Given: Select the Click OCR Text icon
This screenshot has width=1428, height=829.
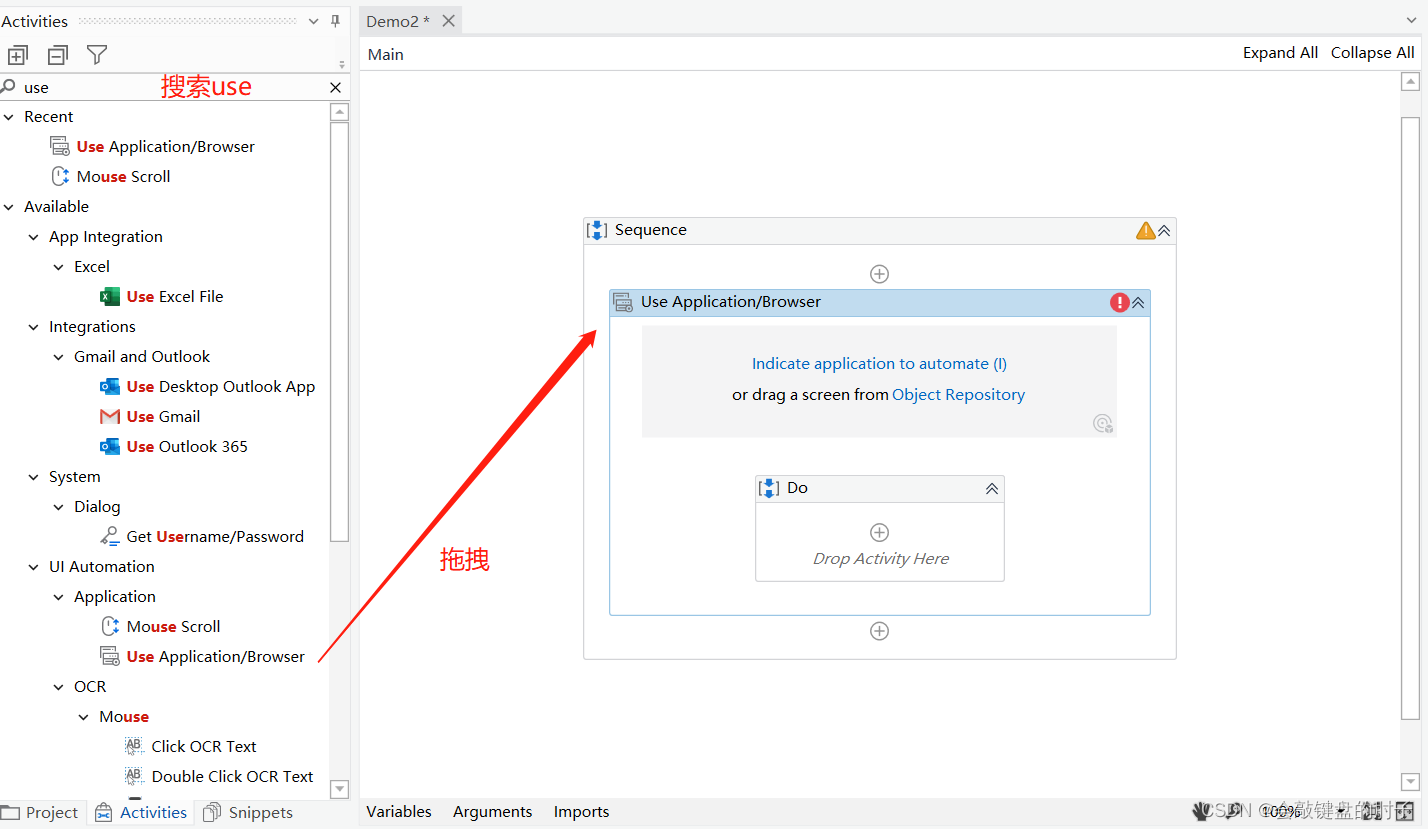Looking at the screenshot, I should [134, 746].
